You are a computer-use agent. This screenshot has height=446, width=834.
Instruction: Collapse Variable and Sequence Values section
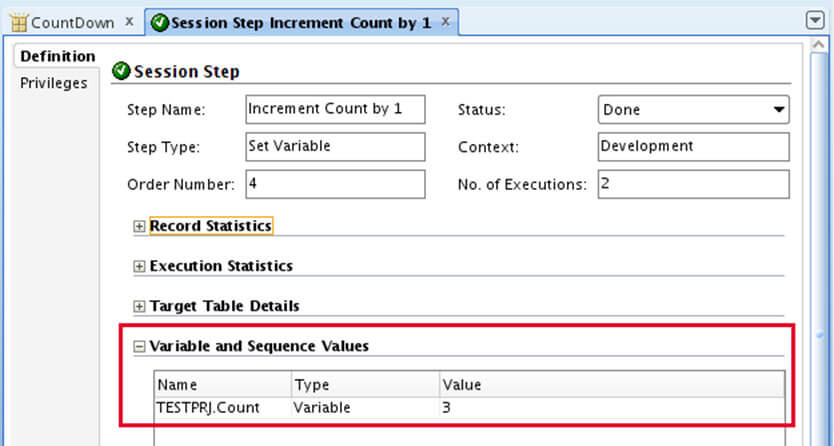coord(139,347)
